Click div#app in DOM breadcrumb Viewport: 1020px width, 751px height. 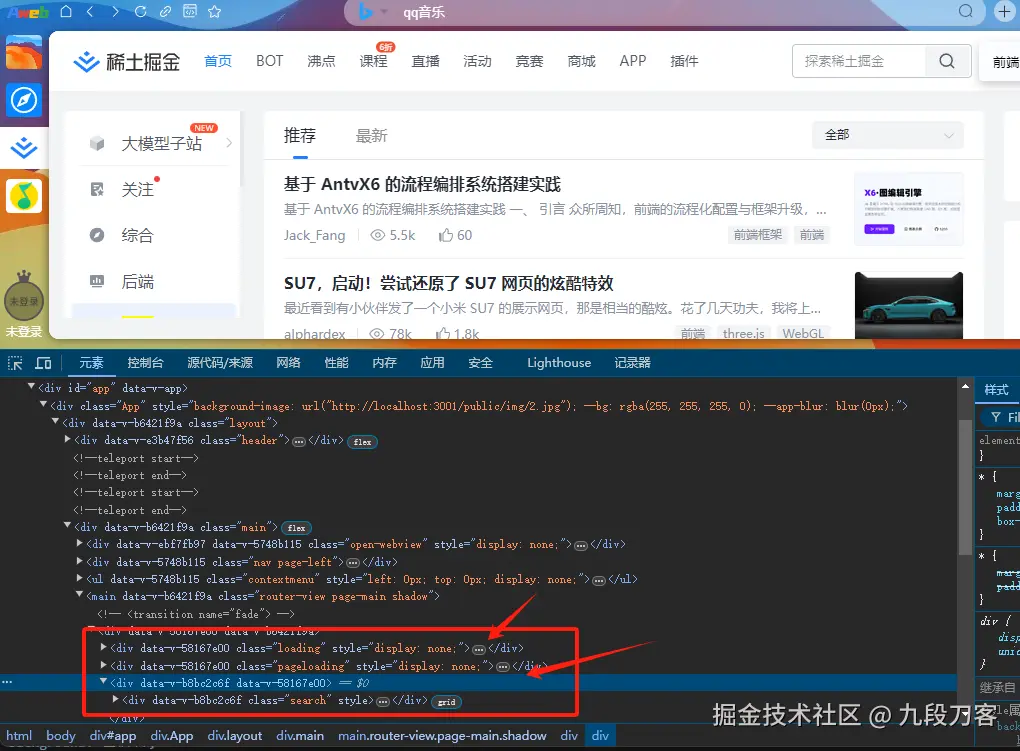[113, 735]
